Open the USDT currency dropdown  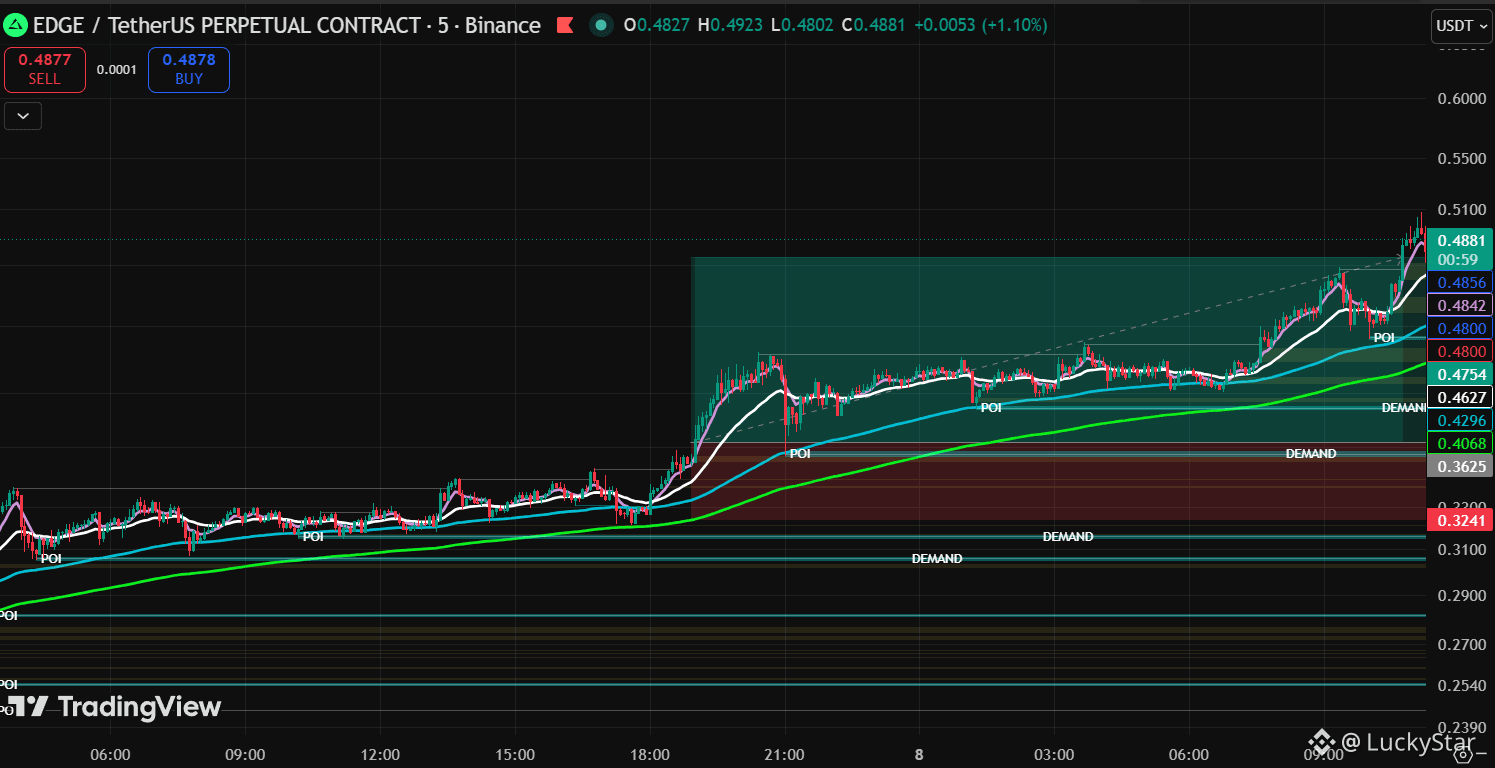click(x=1461, y=25)
